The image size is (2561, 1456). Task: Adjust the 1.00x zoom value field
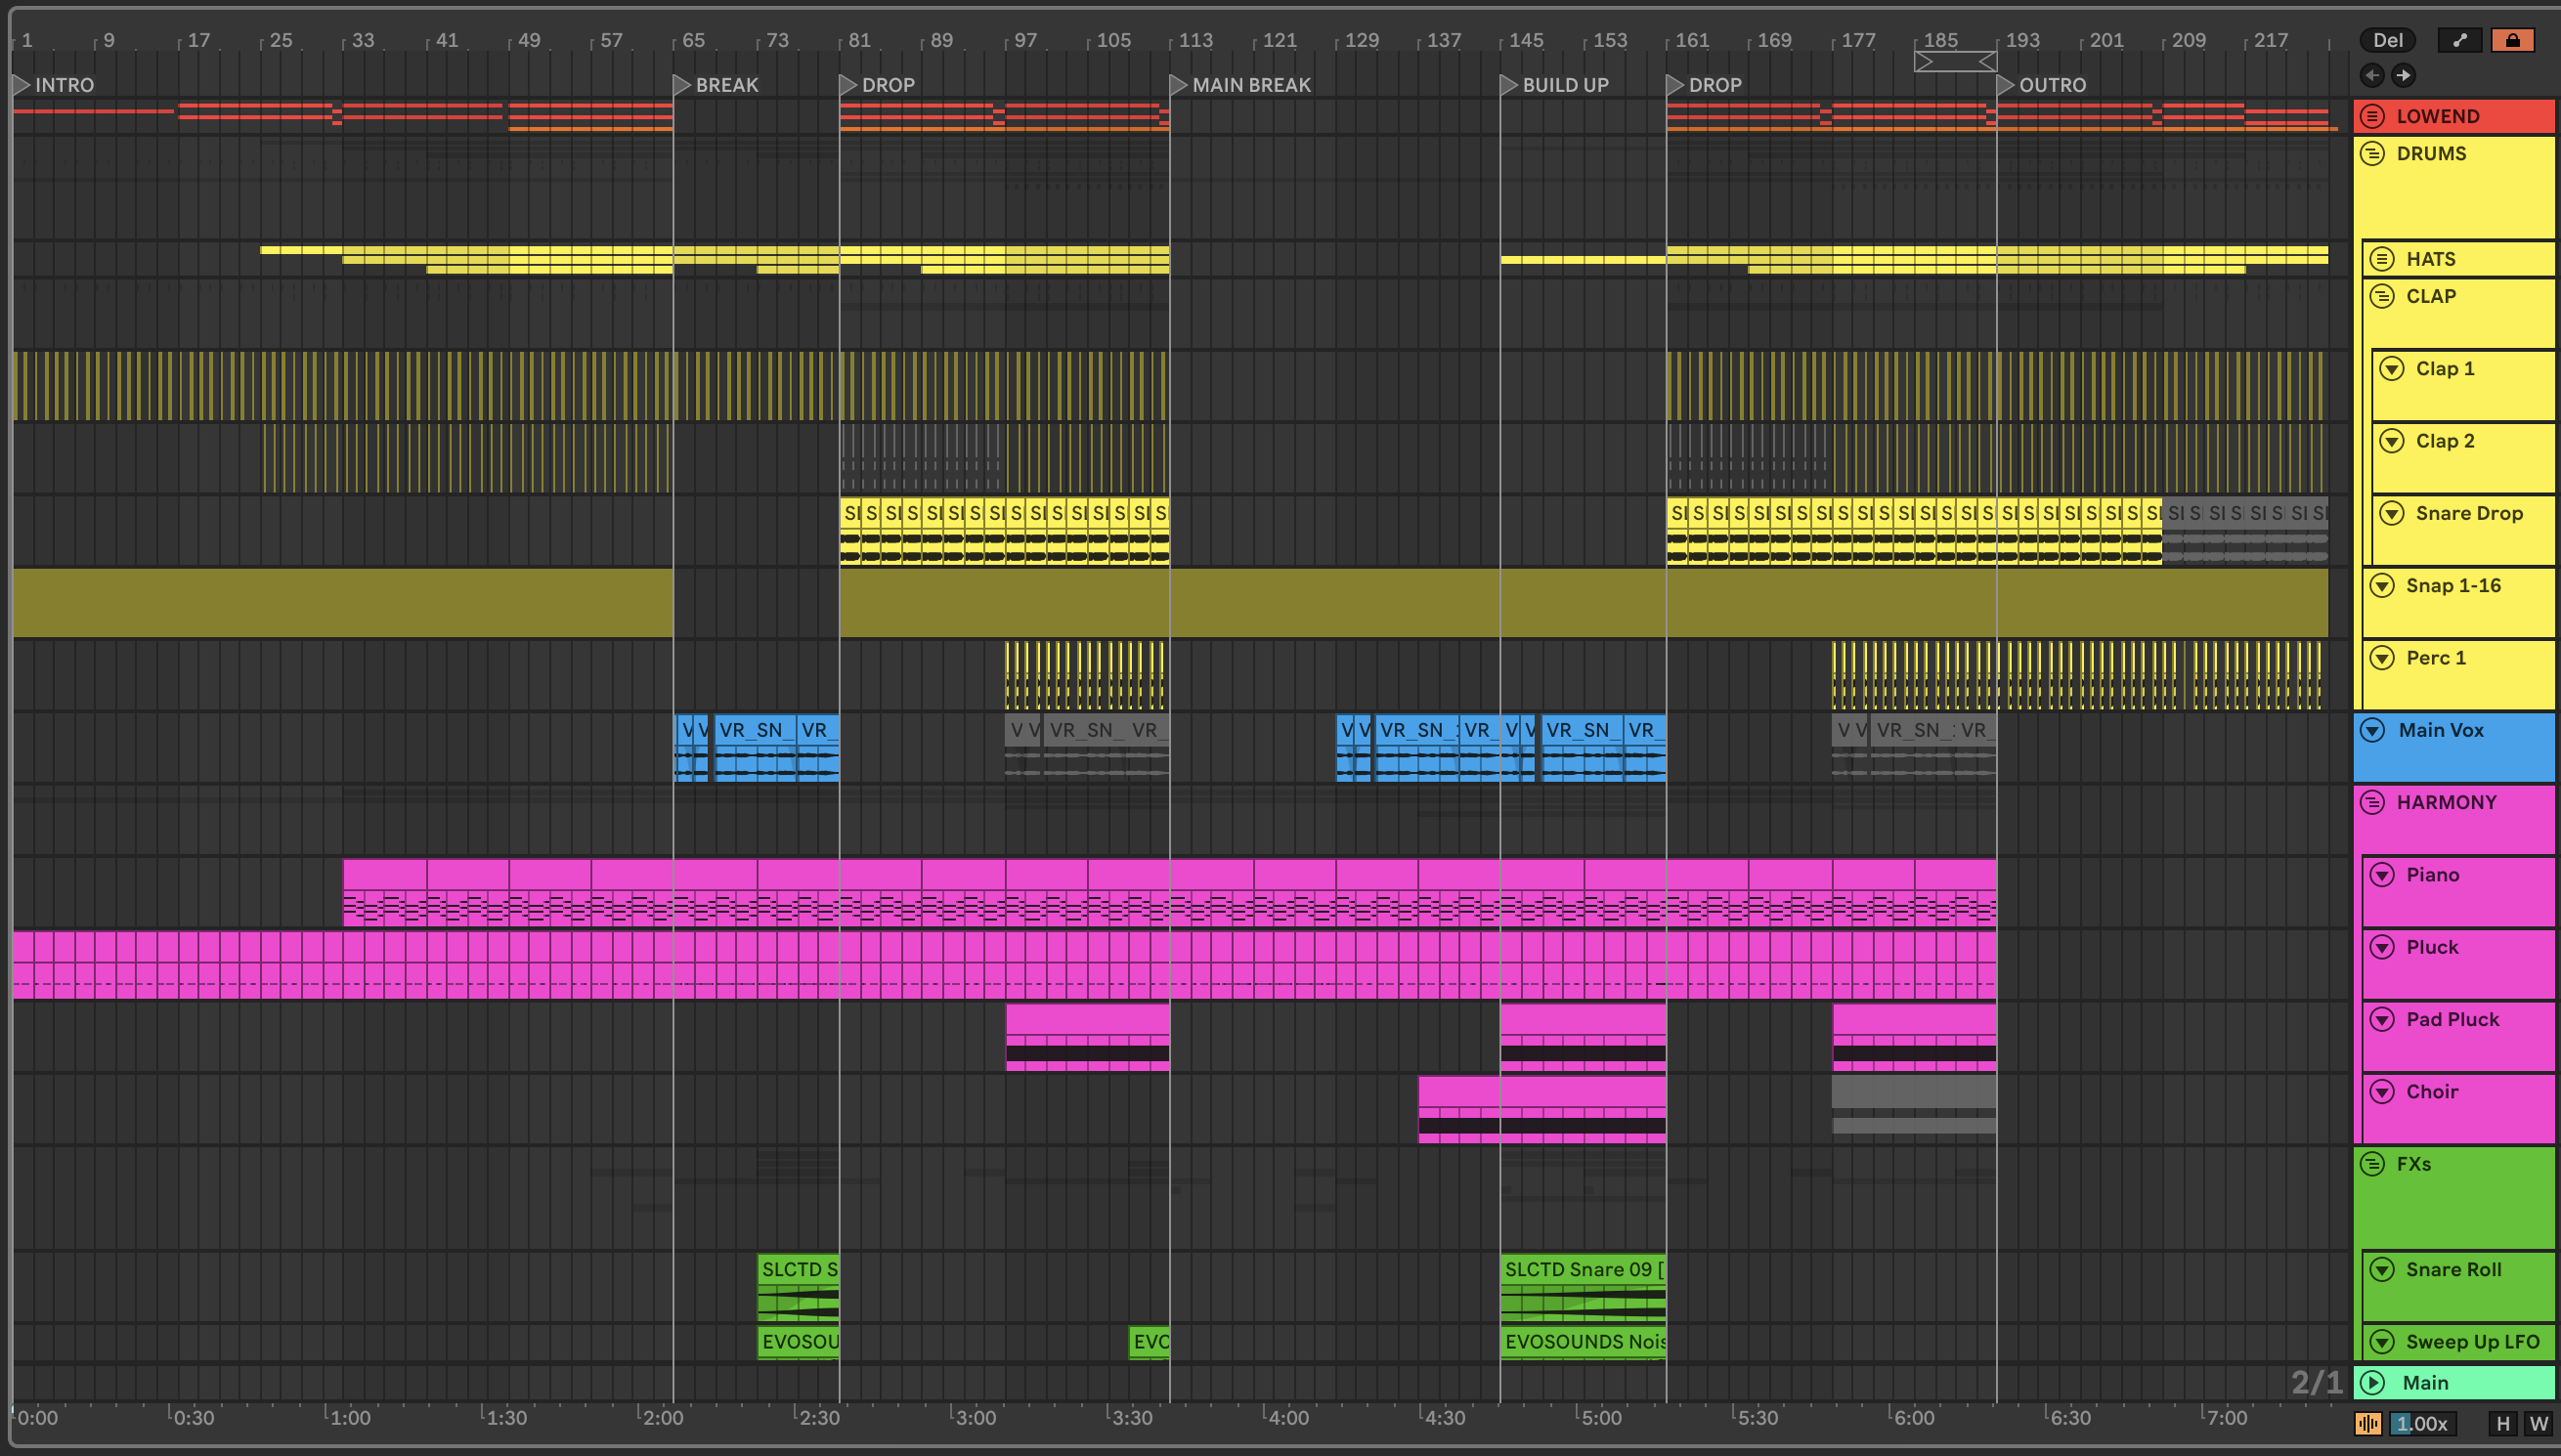[x=2422, y=1423]
